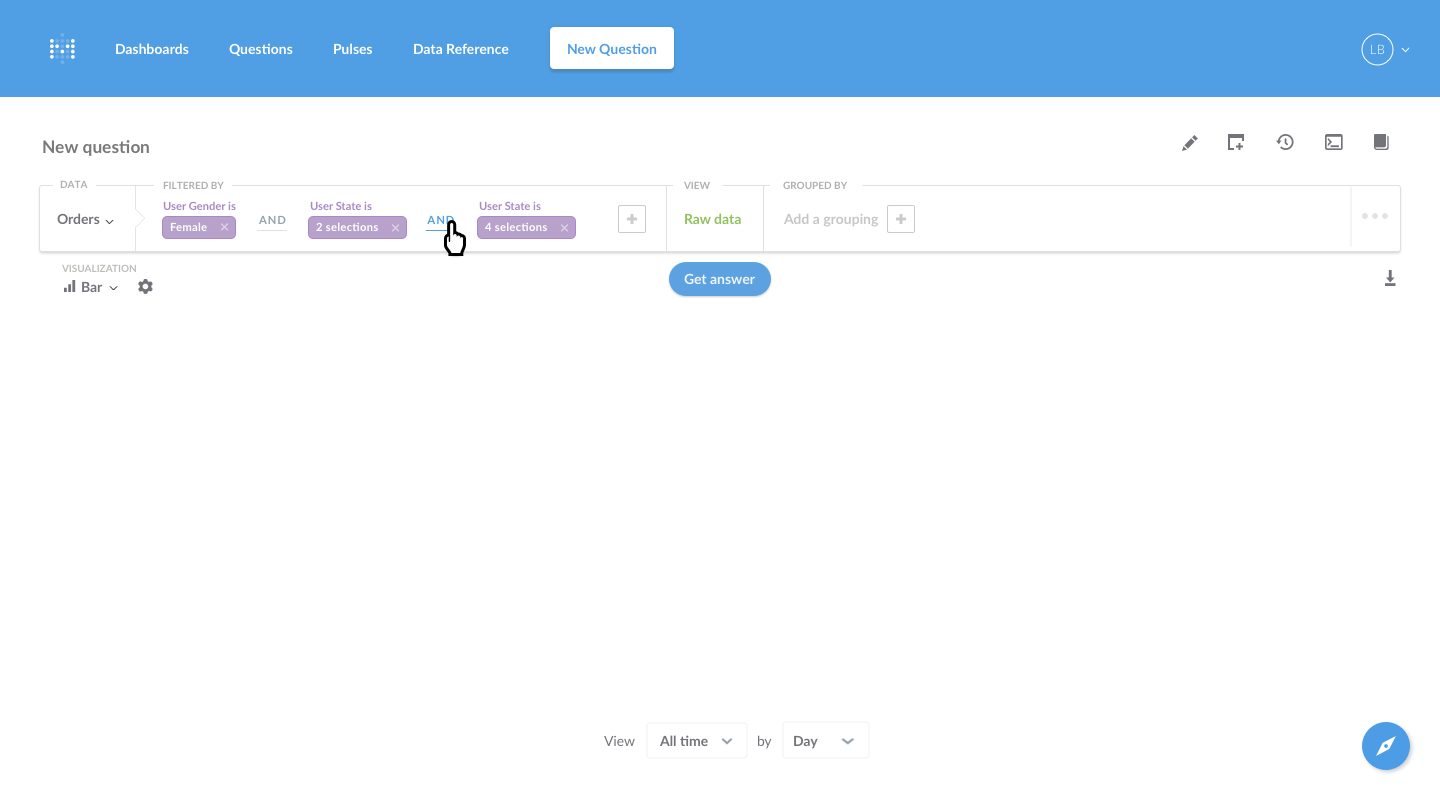Open the native SQL editor console icon
1440x800 pixels.
point(1333,142)
